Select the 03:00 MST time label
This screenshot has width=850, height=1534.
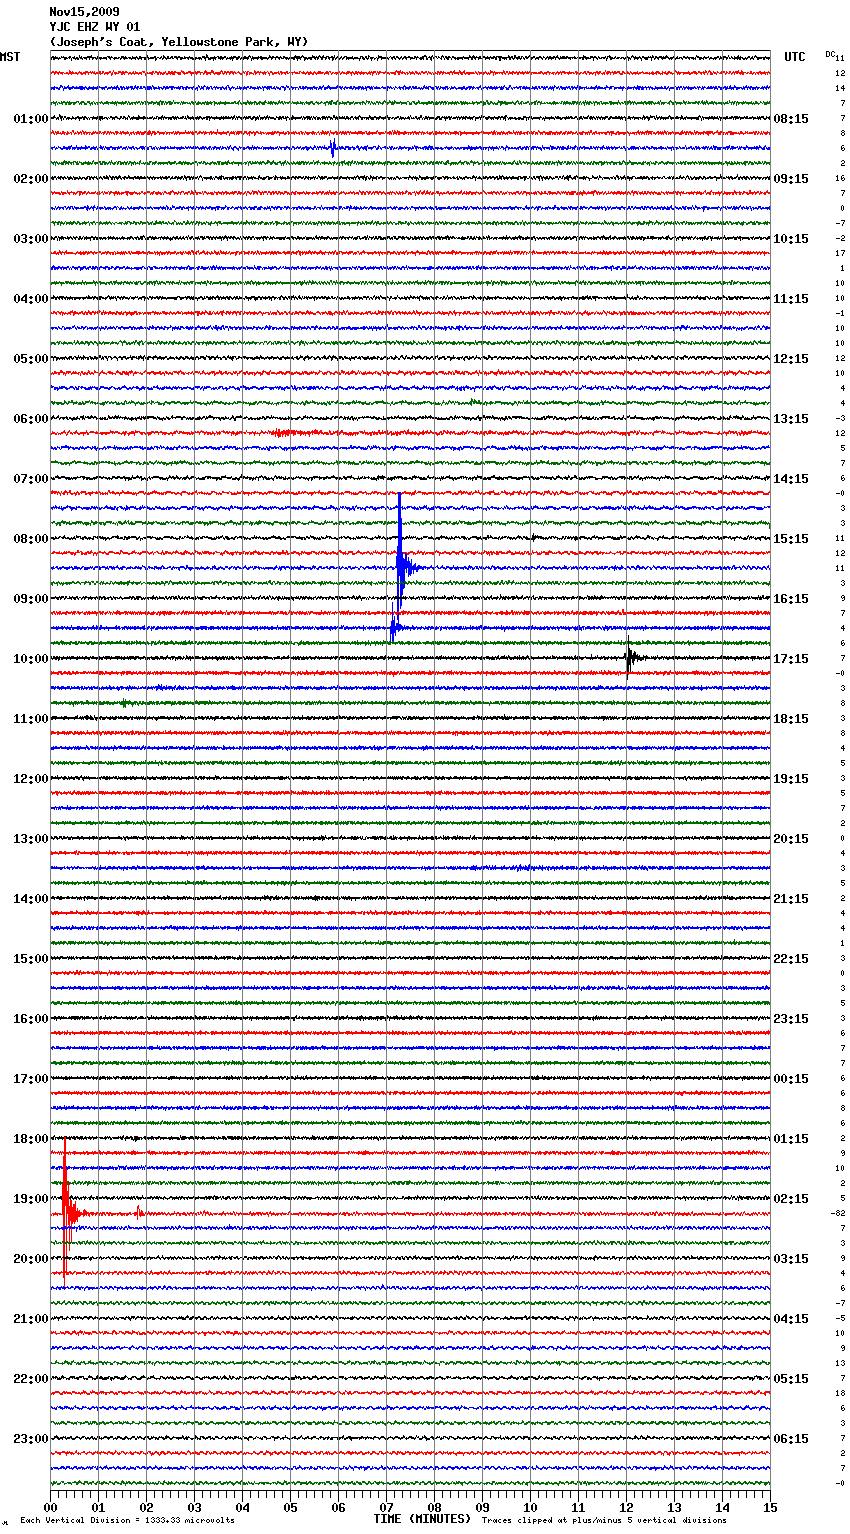(31, 239)
